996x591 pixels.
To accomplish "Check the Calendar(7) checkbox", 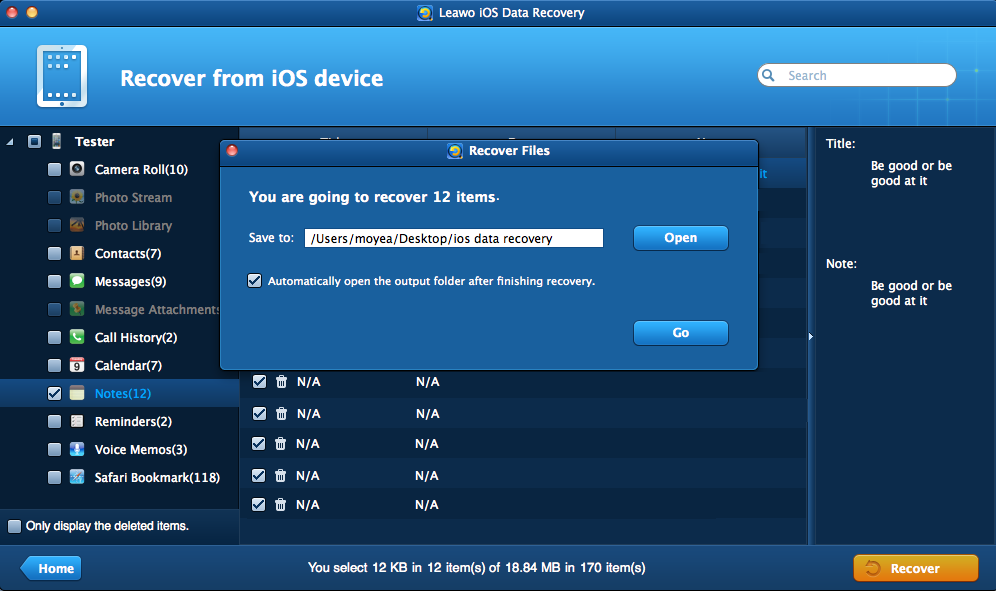I will 55,365.
